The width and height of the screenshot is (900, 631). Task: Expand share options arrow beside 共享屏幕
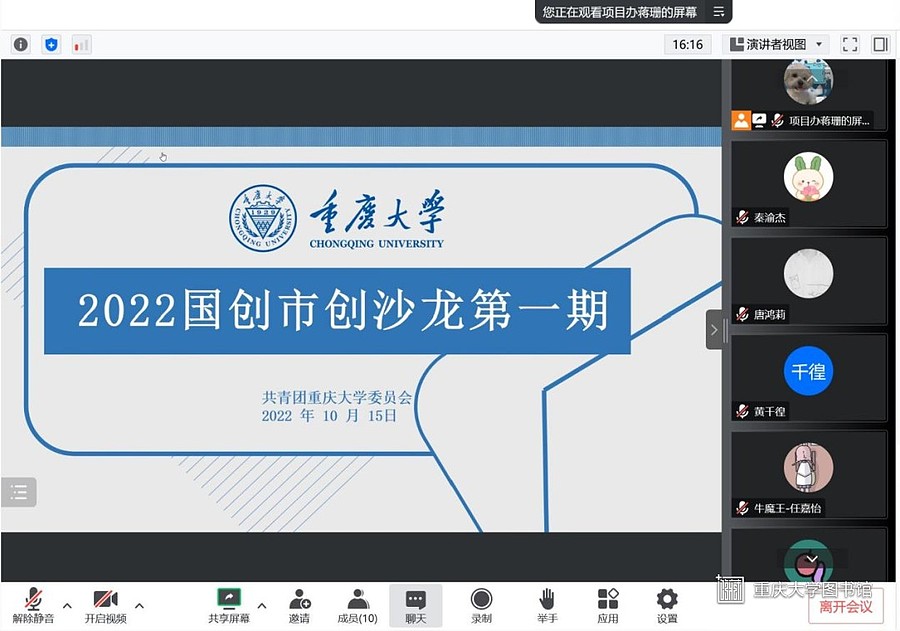262,606
